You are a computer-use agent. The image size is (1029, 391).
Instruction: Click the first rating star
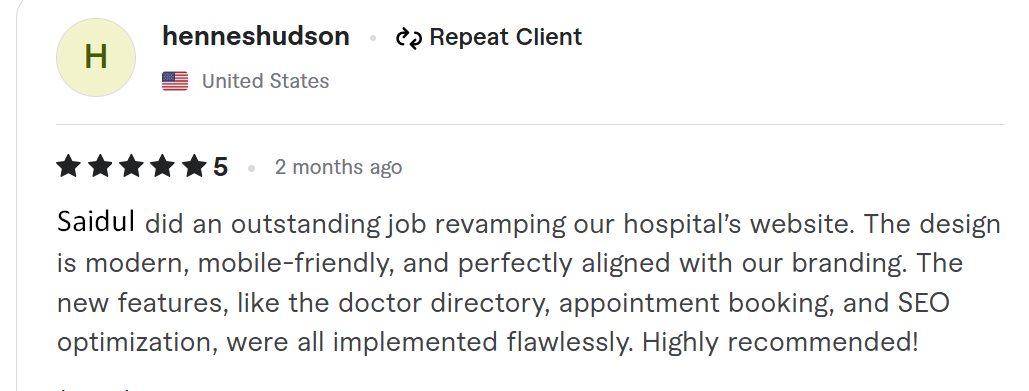coord(68,167)
